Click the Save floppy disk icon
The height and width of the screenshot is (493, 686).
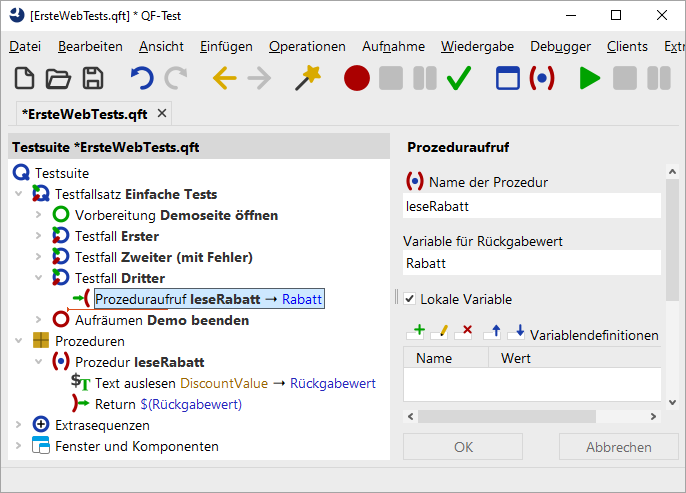[93, 78]
